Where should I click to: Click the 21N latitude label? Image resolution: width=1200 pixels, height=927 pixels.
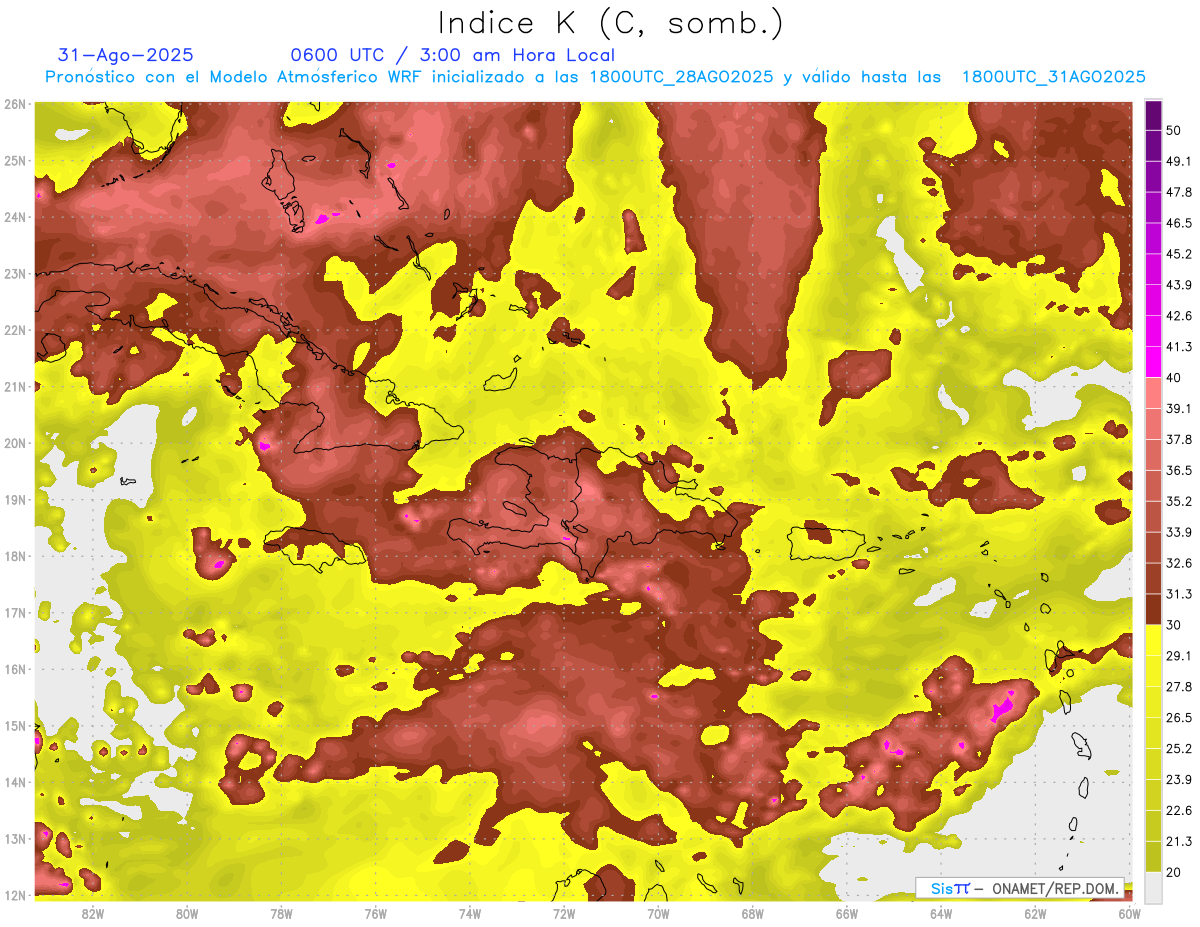pos(15,387)
